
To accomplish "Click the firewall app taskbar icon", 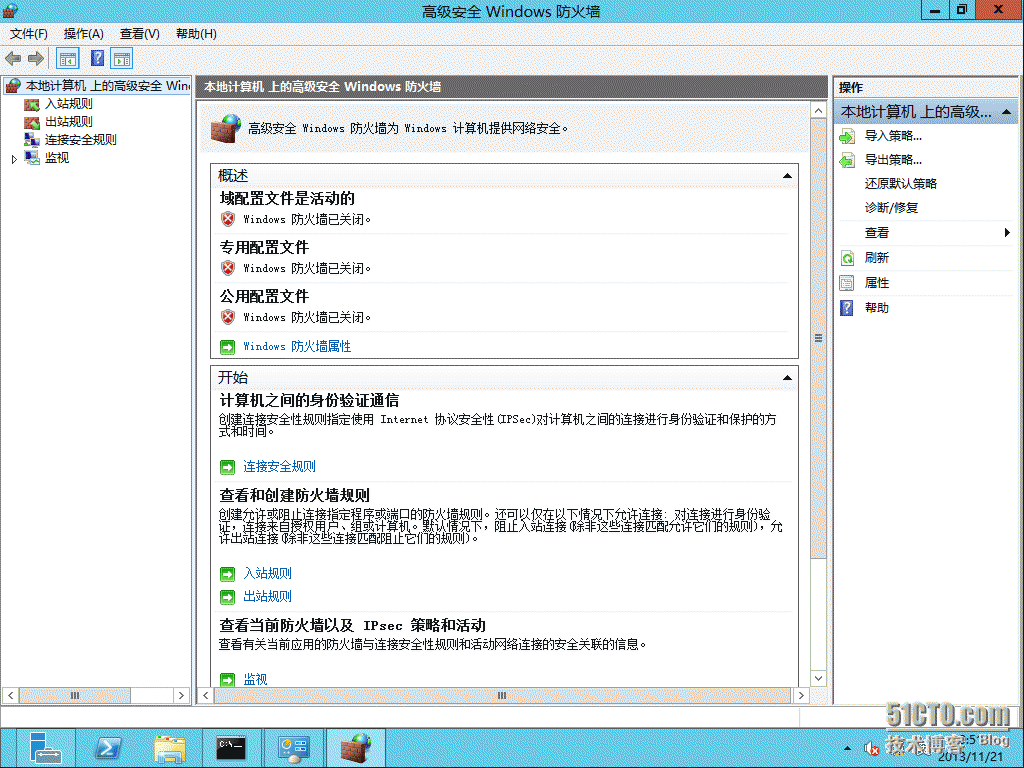I will (355, 748).
